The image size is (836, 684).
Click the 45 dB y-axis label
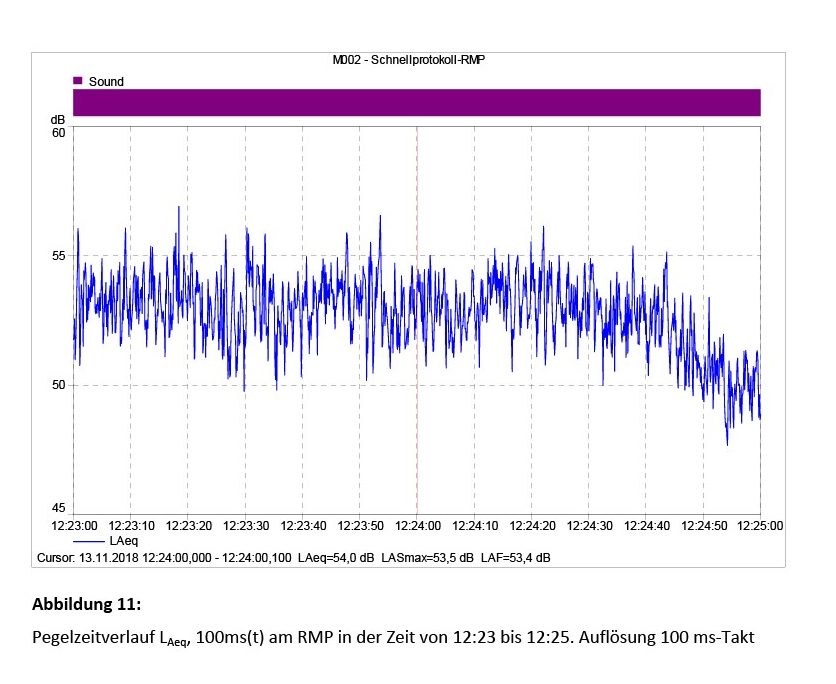pyautogui.click(x=58, y=508)
